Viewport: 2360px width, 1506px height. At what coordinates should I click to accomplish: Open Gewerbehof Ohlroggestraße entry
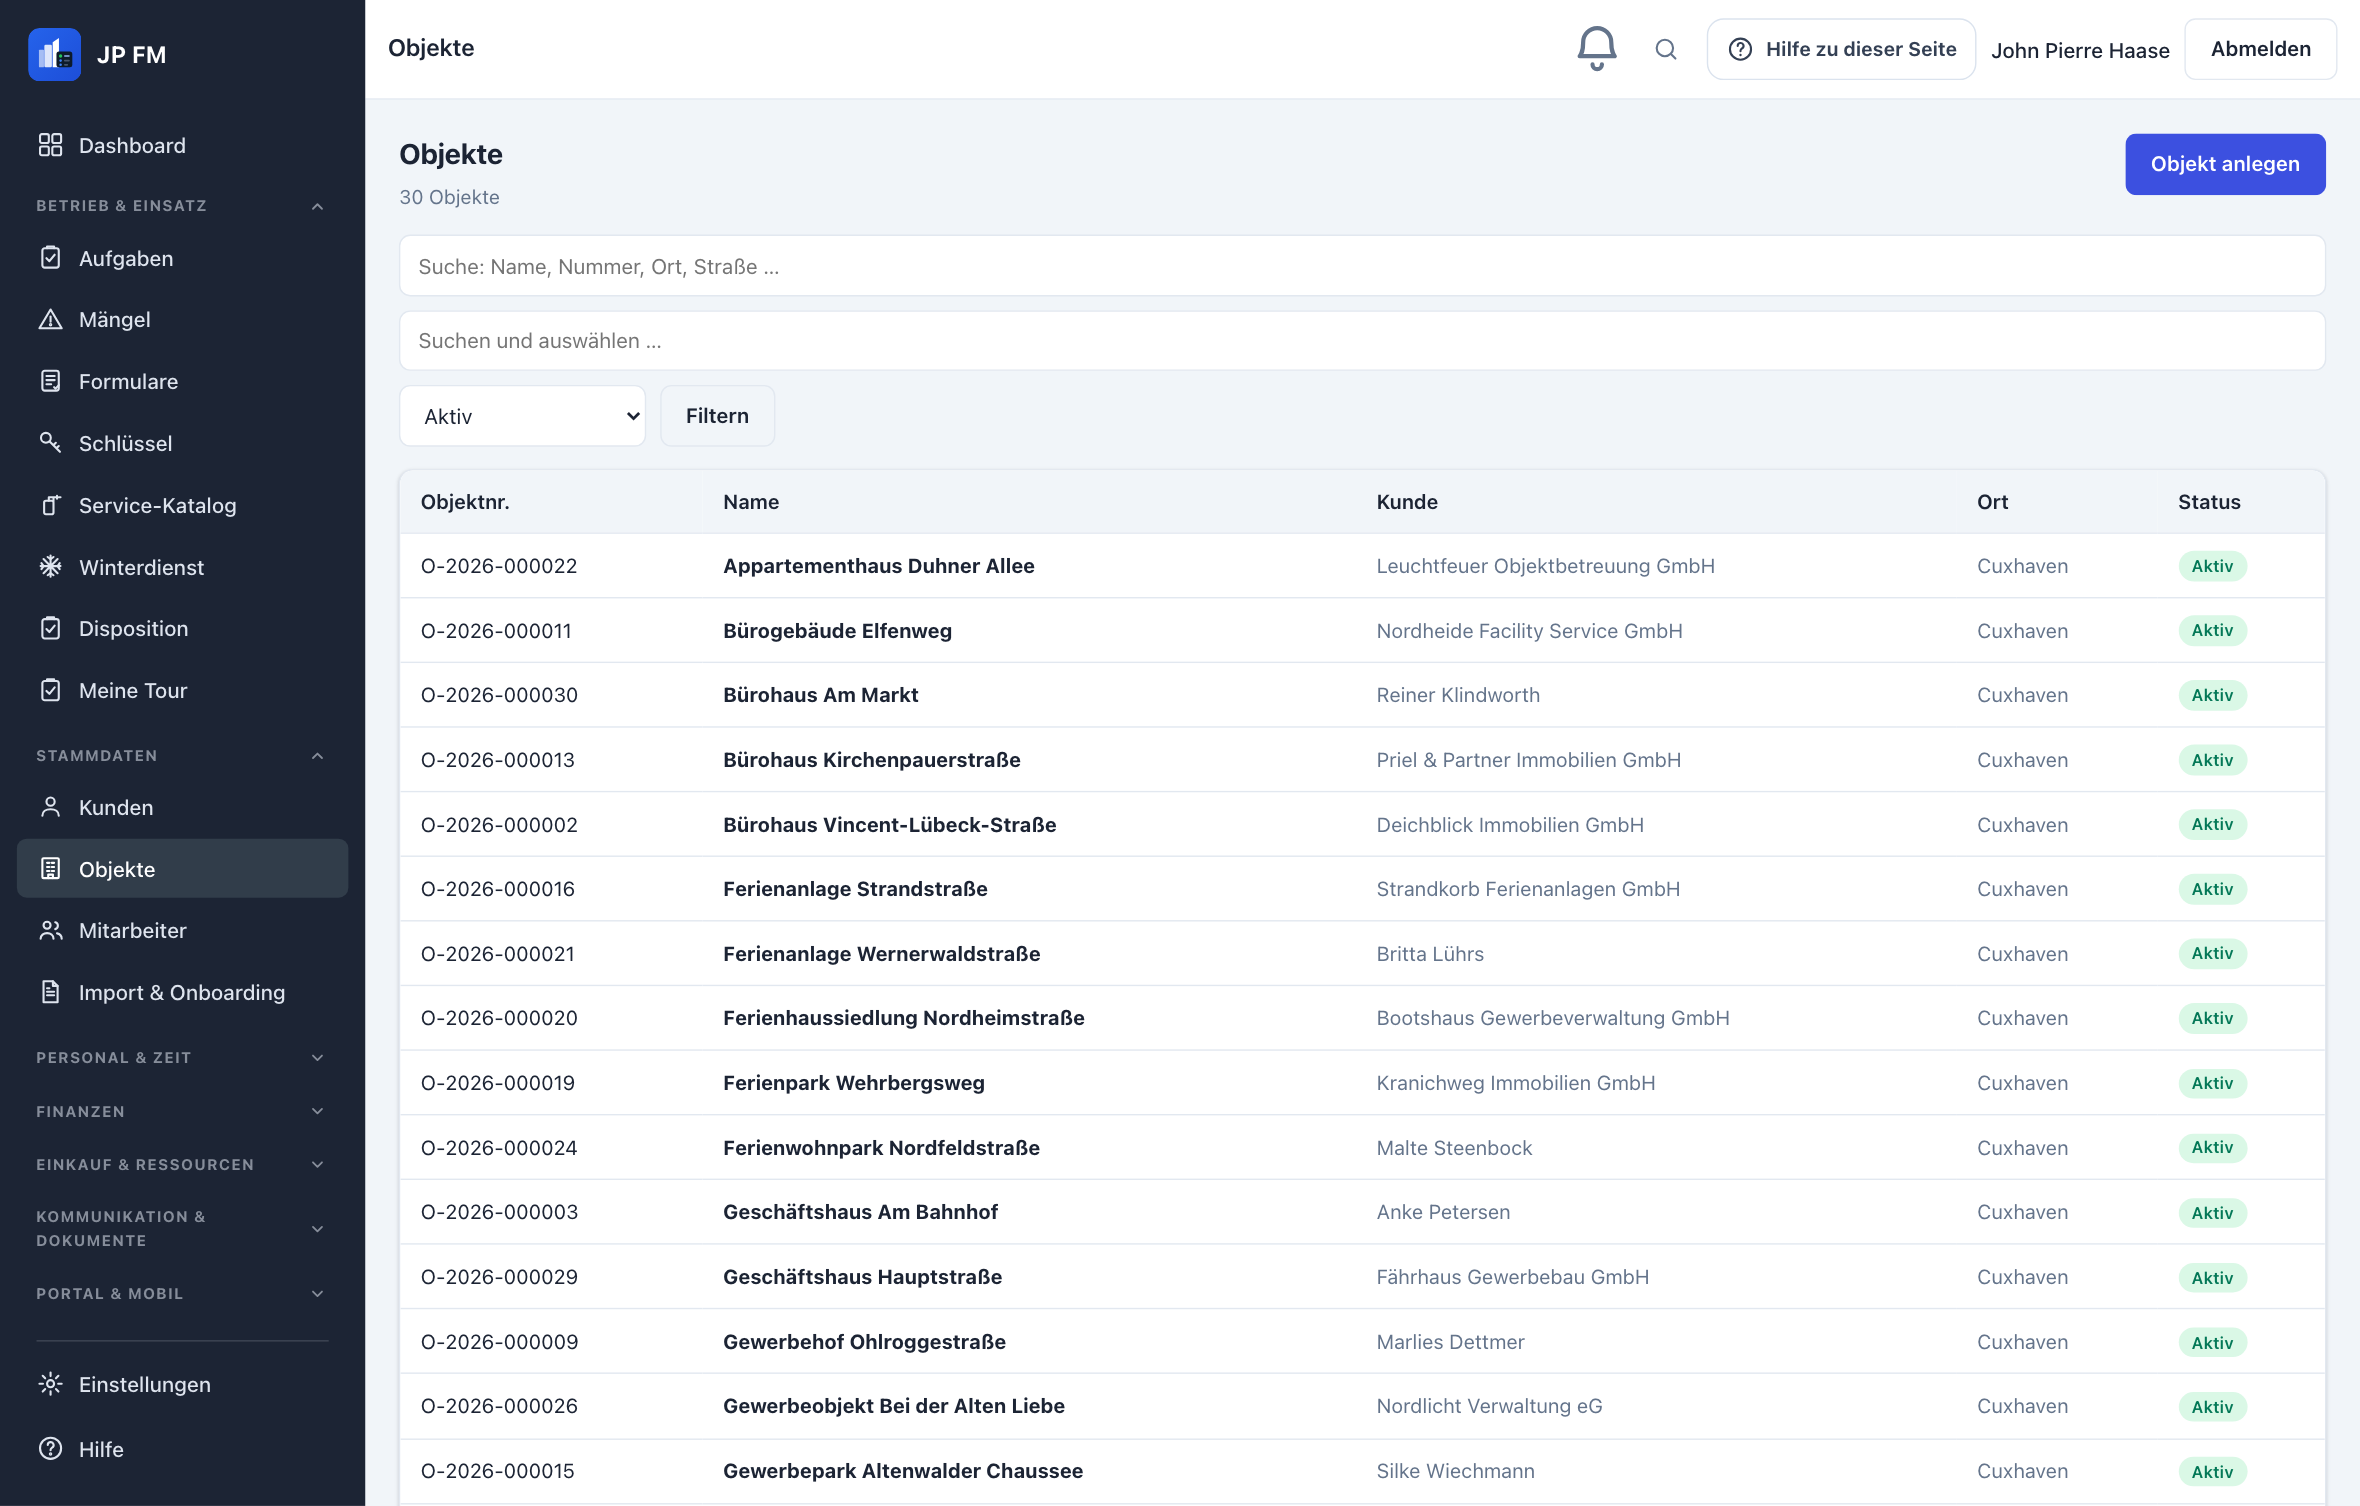click(864, 1342)
